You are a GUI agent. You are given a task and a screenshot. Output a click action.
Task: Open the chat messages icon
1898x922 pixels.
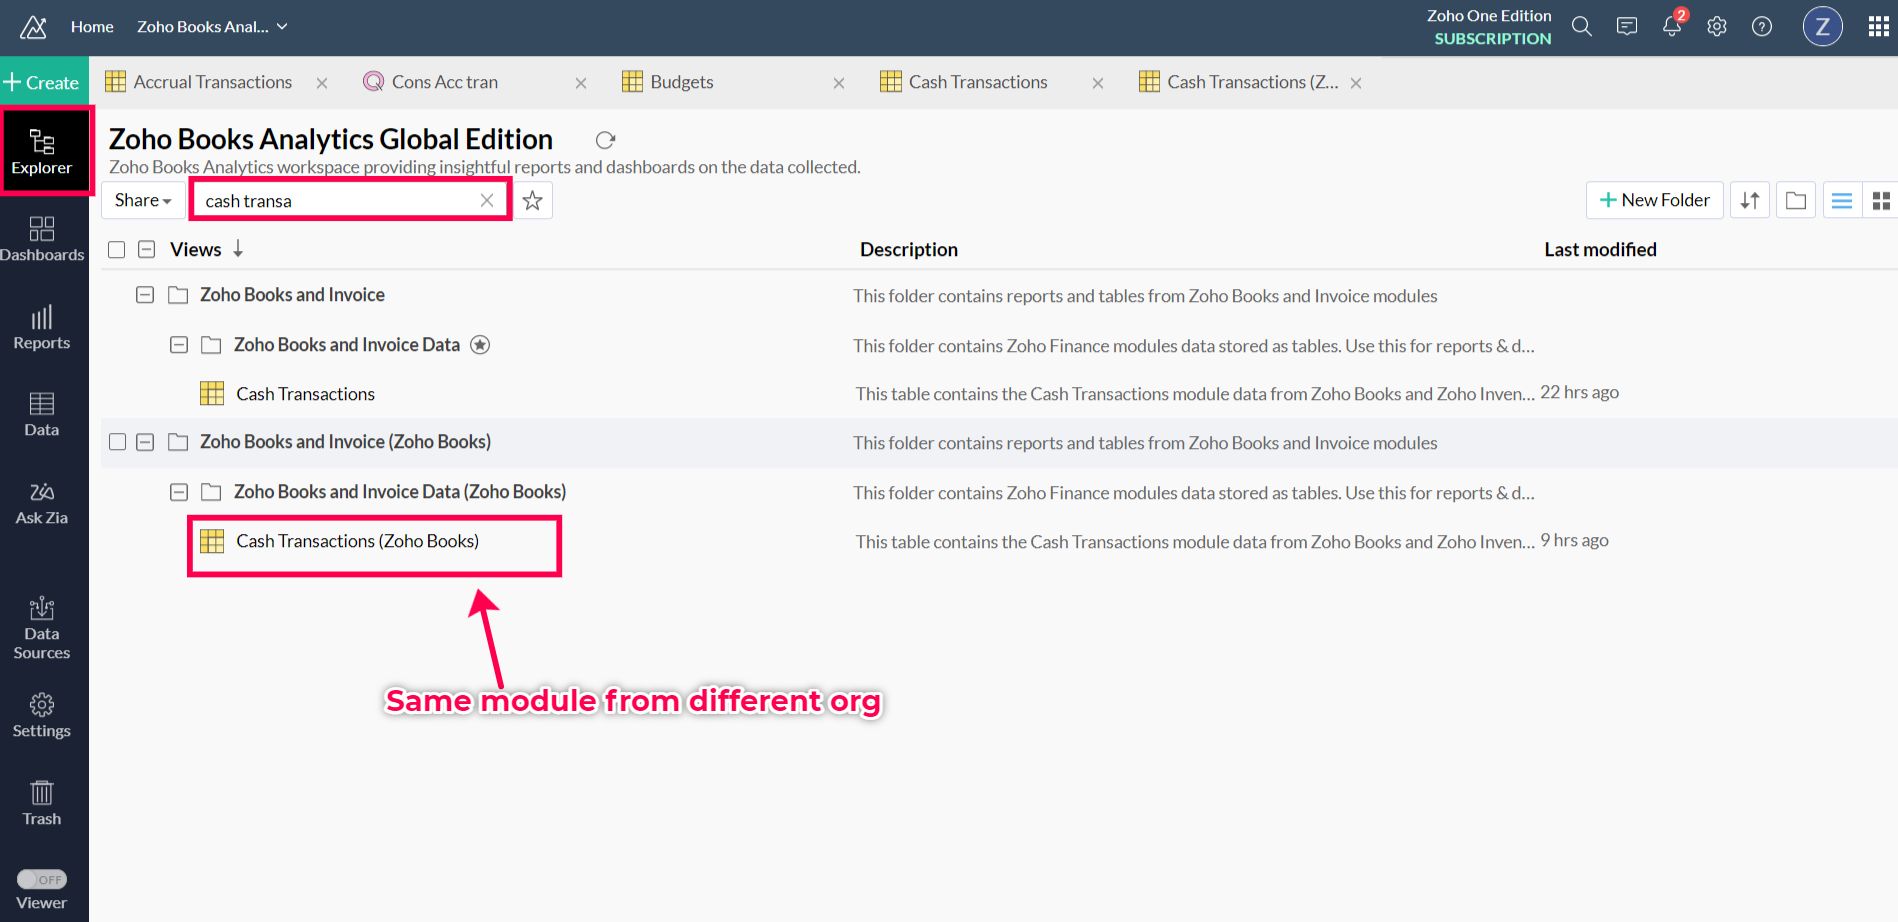pyautogui.click(x=1627, y=27)
